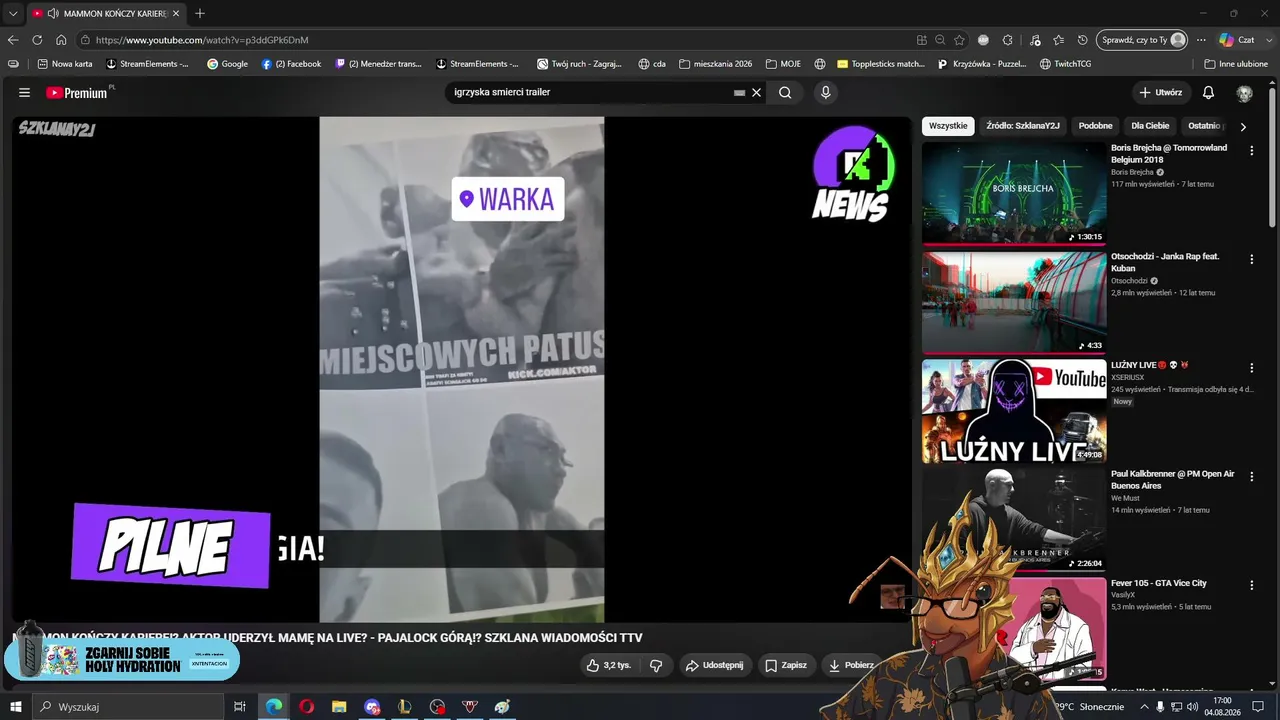Open Opera from the taskbar
Screen dimensions: 1280x720
click(x=306, y=707)
